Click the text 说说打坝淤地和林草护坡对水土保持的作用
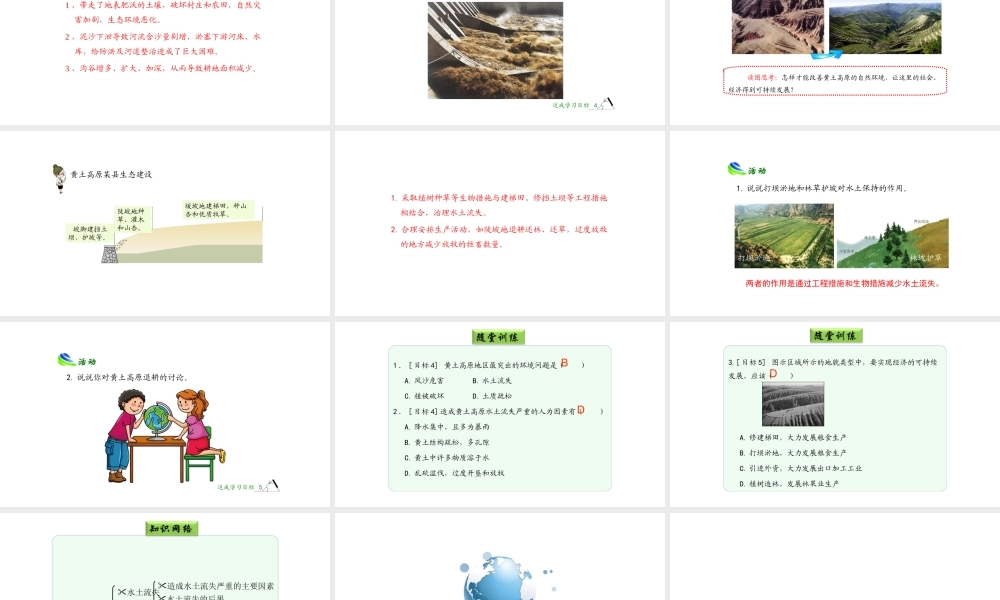Image resolution: width=1000 pixels, height=600 pixels. click(x=822, y=188)
